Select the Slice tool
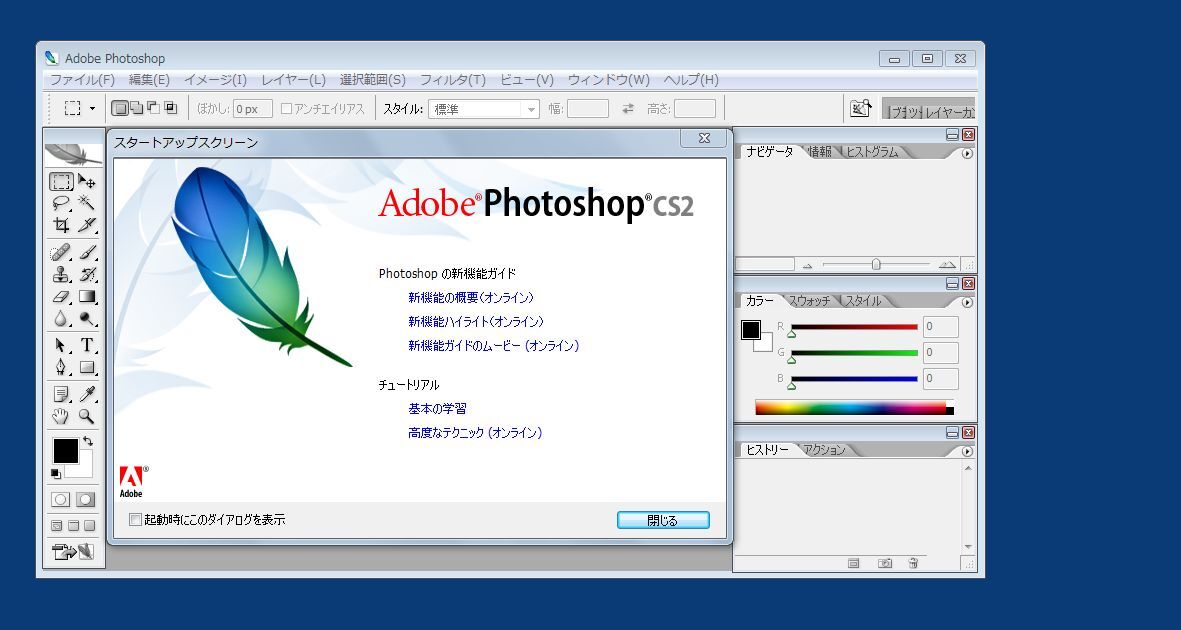This screenshot has height=630, width=1181. (87, 225)
